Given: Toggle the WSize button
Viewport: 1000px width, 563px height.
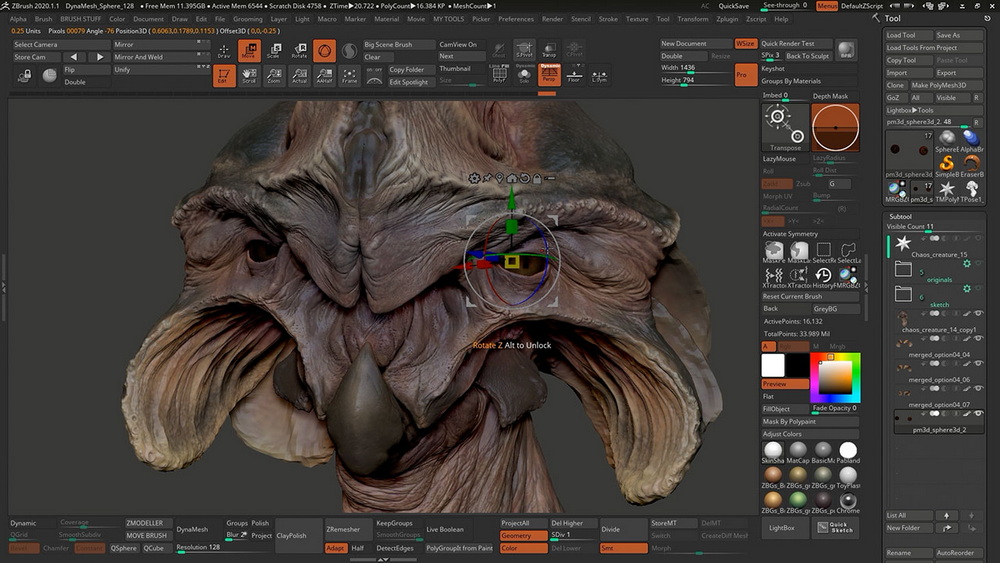Looking at the screenshot, I should coord(745,43).
